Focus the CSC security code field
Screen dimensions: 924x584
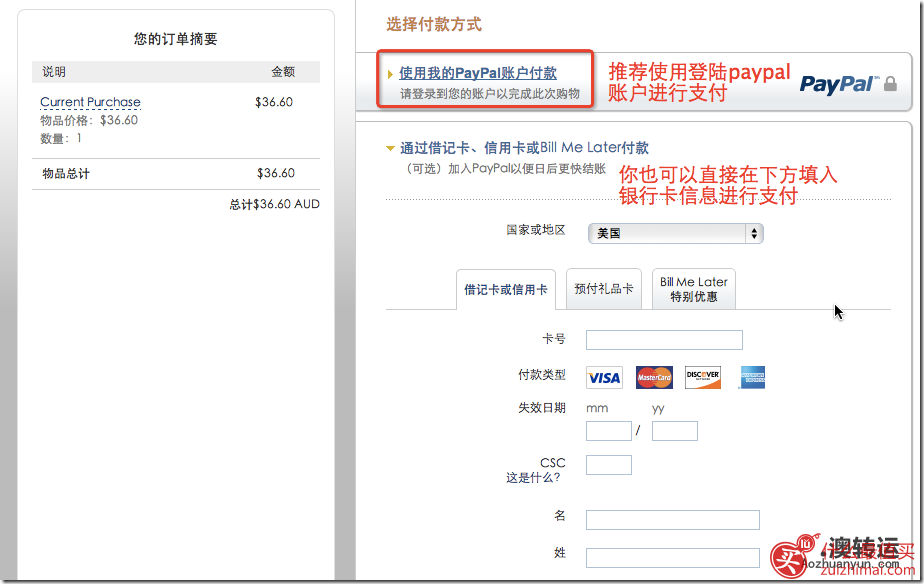click(609, 465)
